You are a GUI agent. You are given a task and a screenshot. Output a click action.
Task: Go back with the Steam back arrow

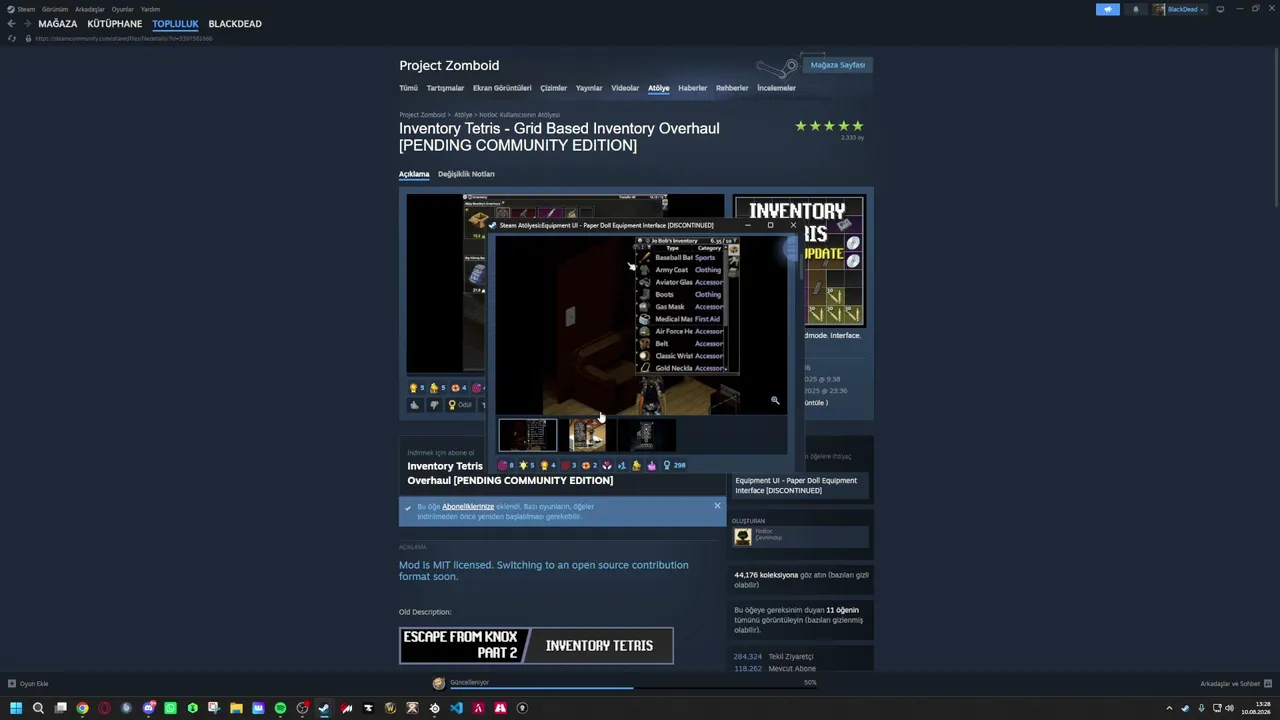coord(12,24)
